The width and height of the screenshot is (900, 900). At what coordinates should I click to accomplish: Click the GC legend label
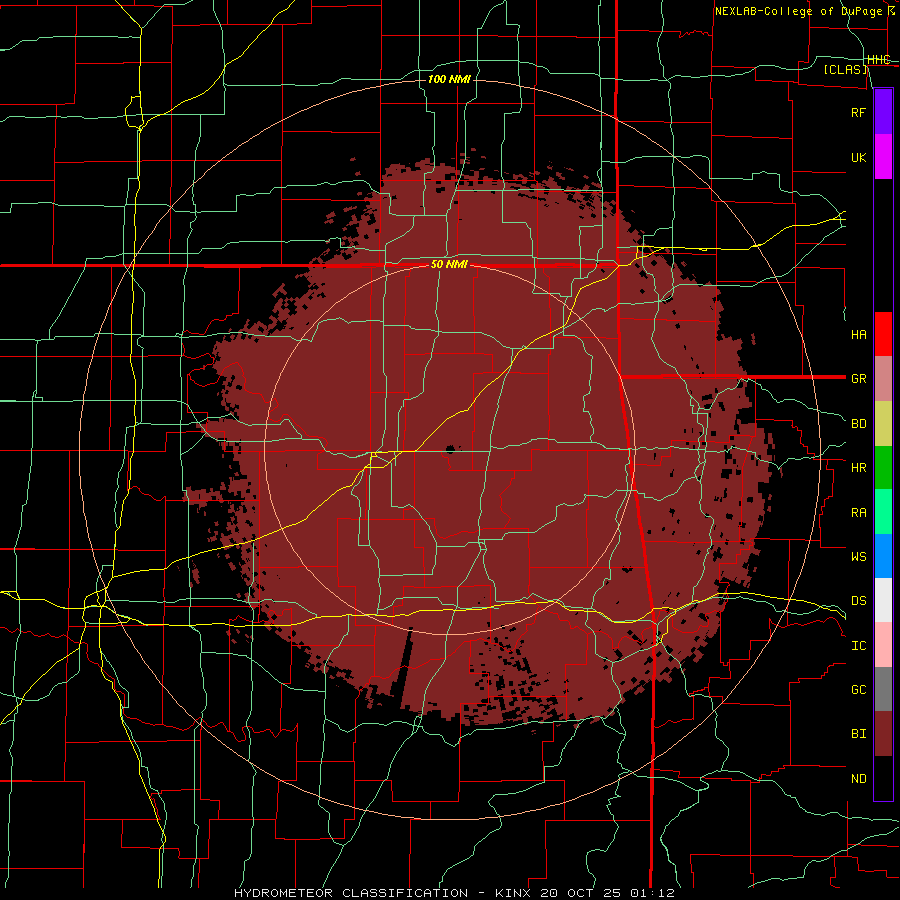[x=858, y=689]
